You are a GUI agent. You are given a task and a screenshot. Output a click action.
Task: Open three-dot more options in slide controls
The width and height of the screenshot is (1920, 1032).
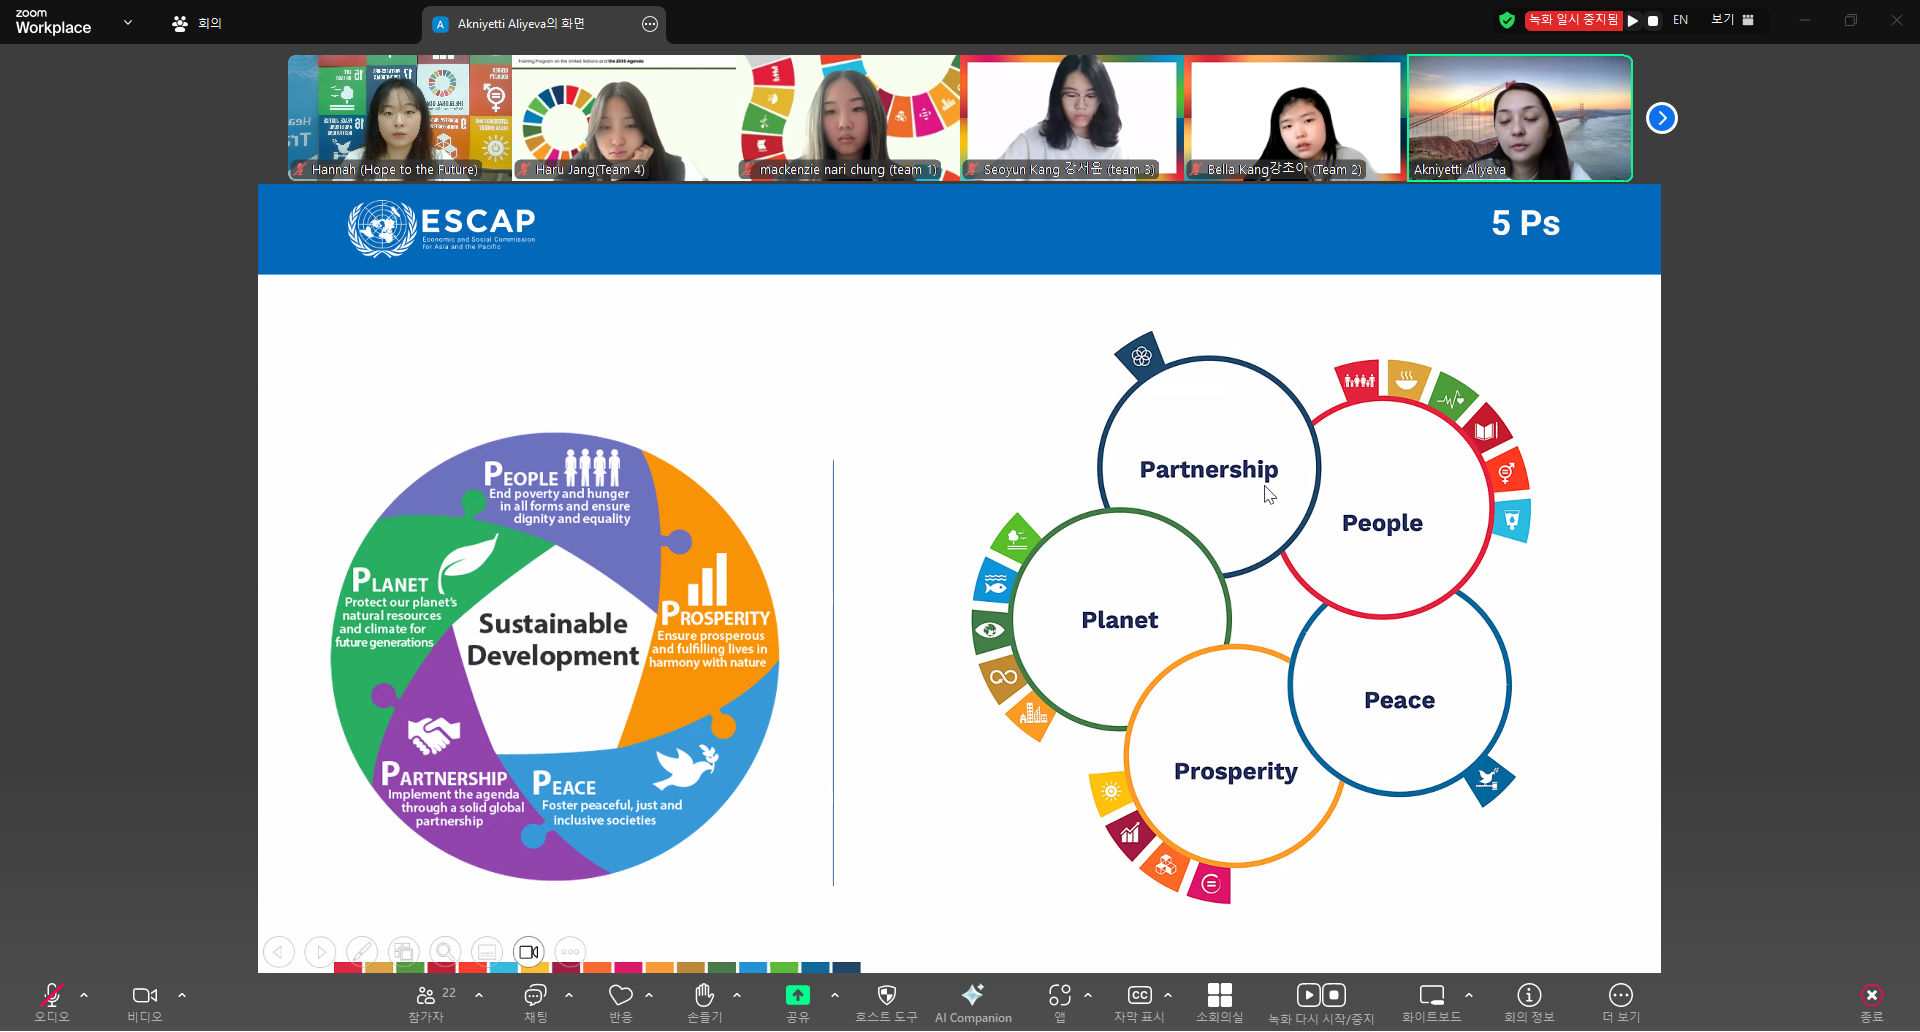(570, 952)
